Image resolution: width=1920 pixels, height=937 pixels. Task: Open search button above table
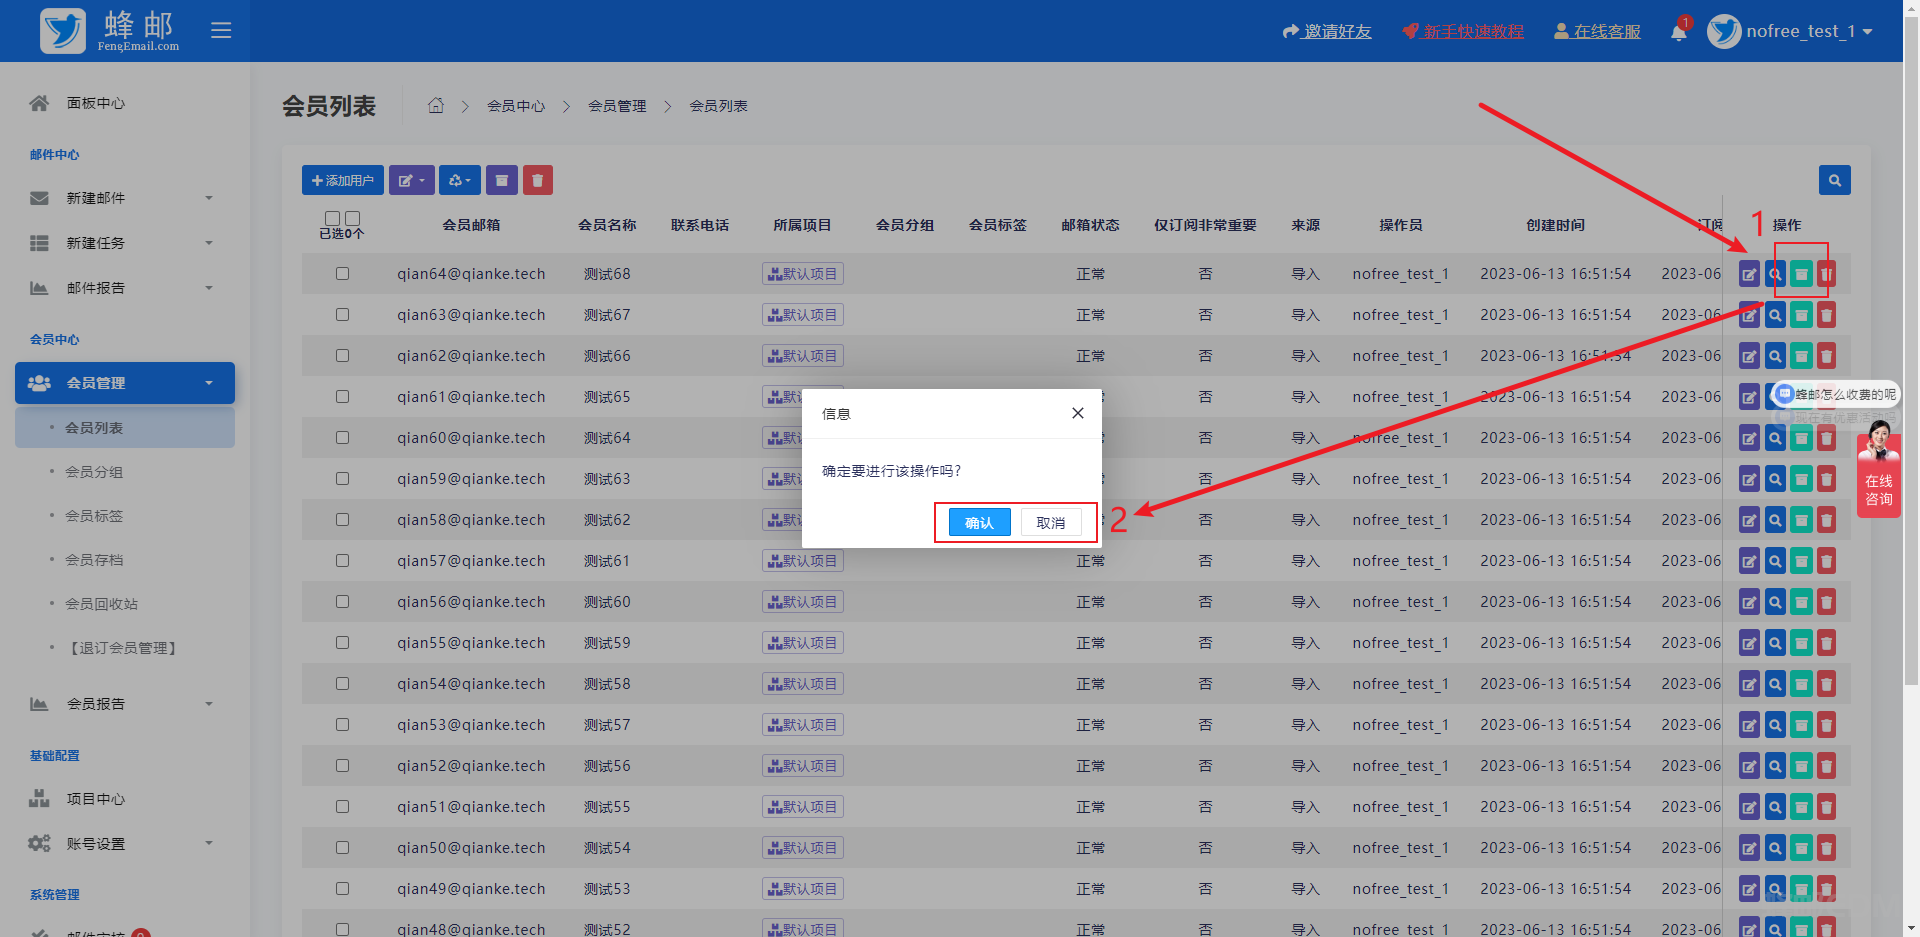pyautogui.click(x=1834, y=180)
